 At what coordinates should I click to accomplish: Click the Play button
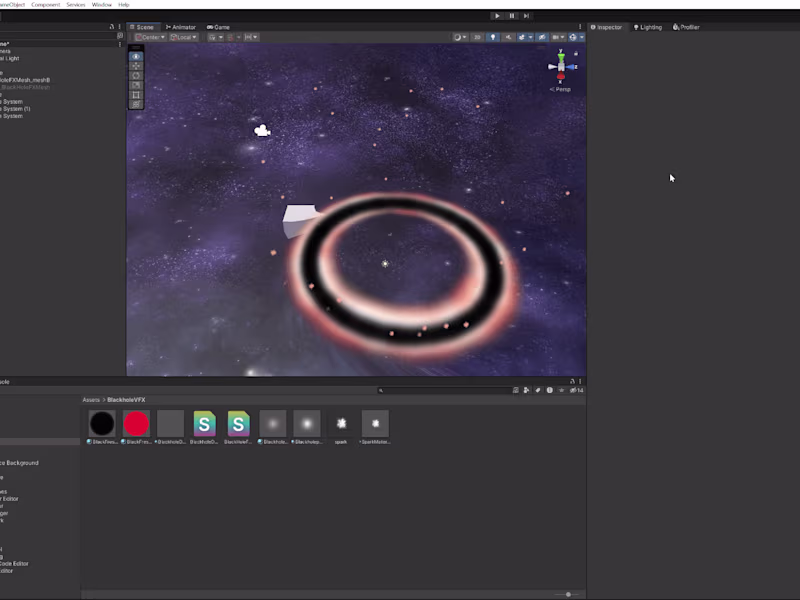[497, 15]
